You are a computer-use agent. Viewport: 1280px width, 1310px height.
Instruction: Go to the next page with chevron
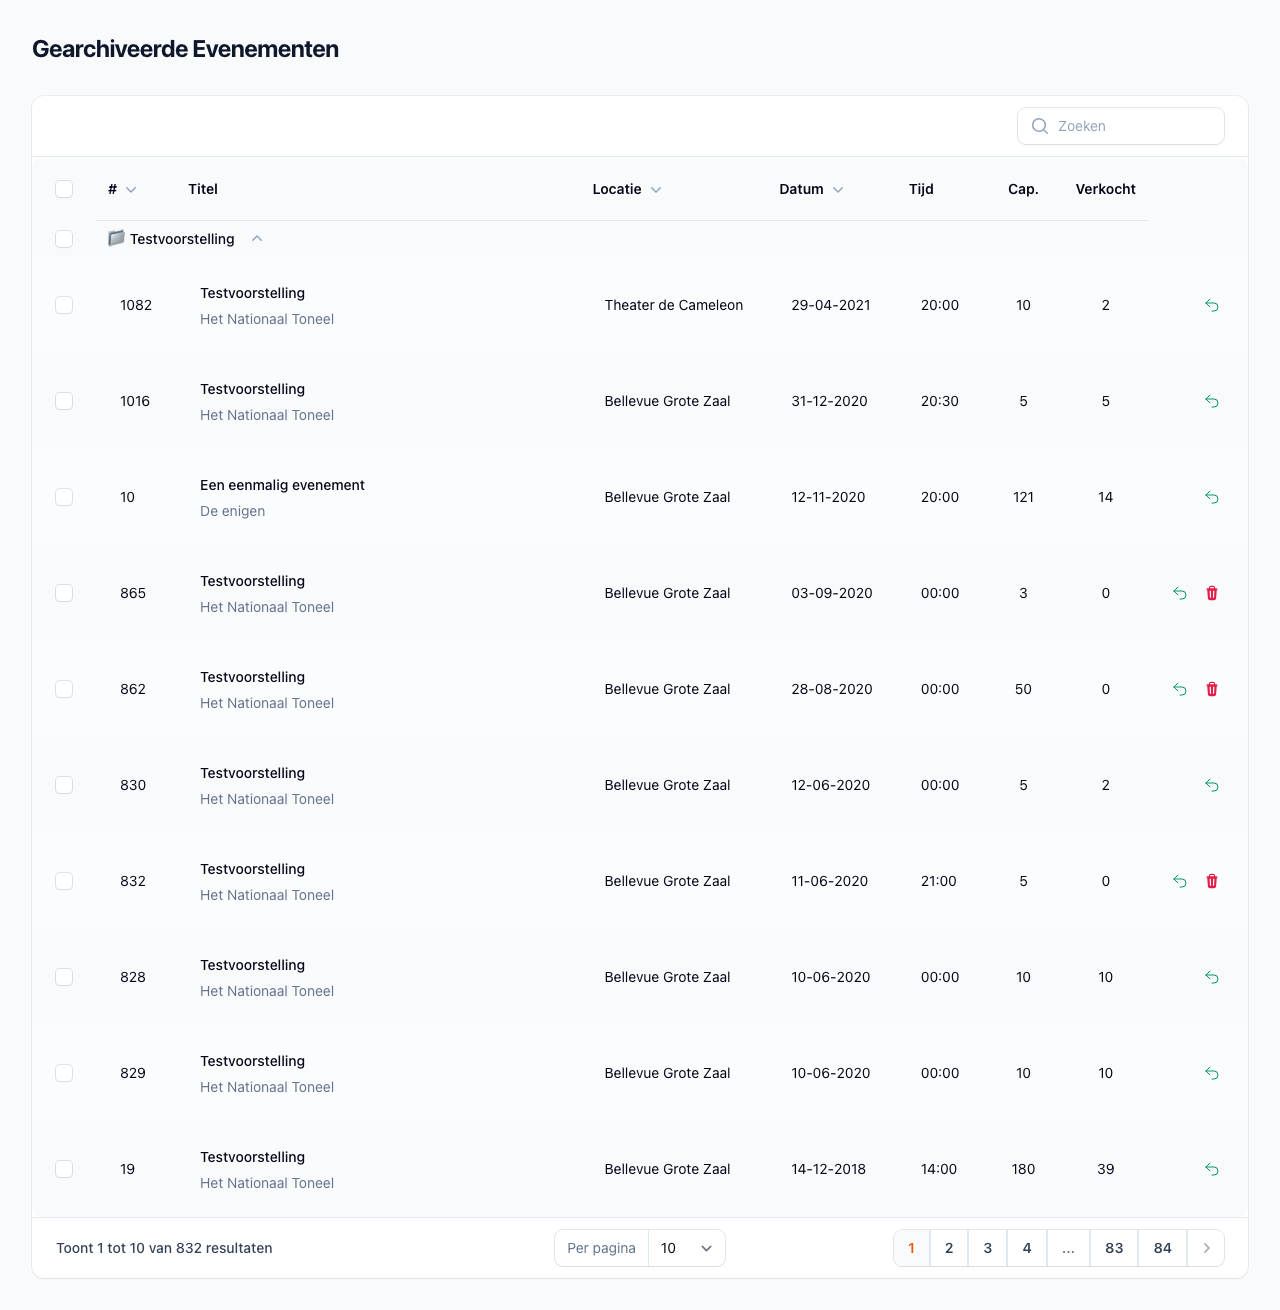point(1206,1248)
